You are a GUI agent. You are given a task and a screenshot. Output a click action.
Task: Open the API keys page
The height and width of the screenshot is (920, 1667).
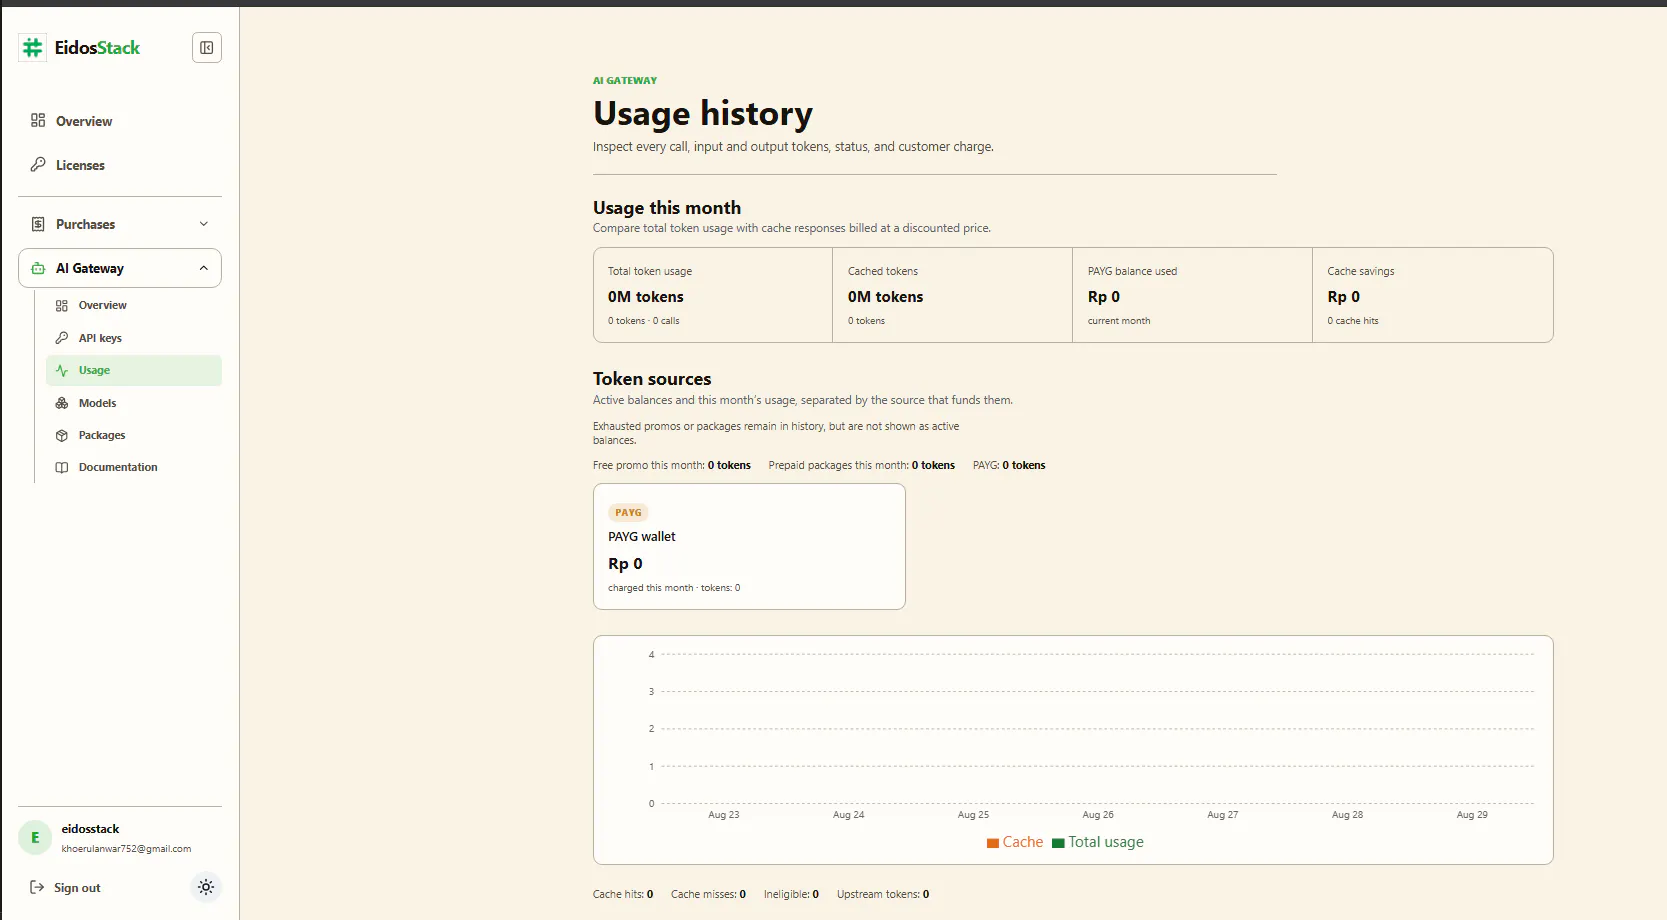(x=134, y=338)
